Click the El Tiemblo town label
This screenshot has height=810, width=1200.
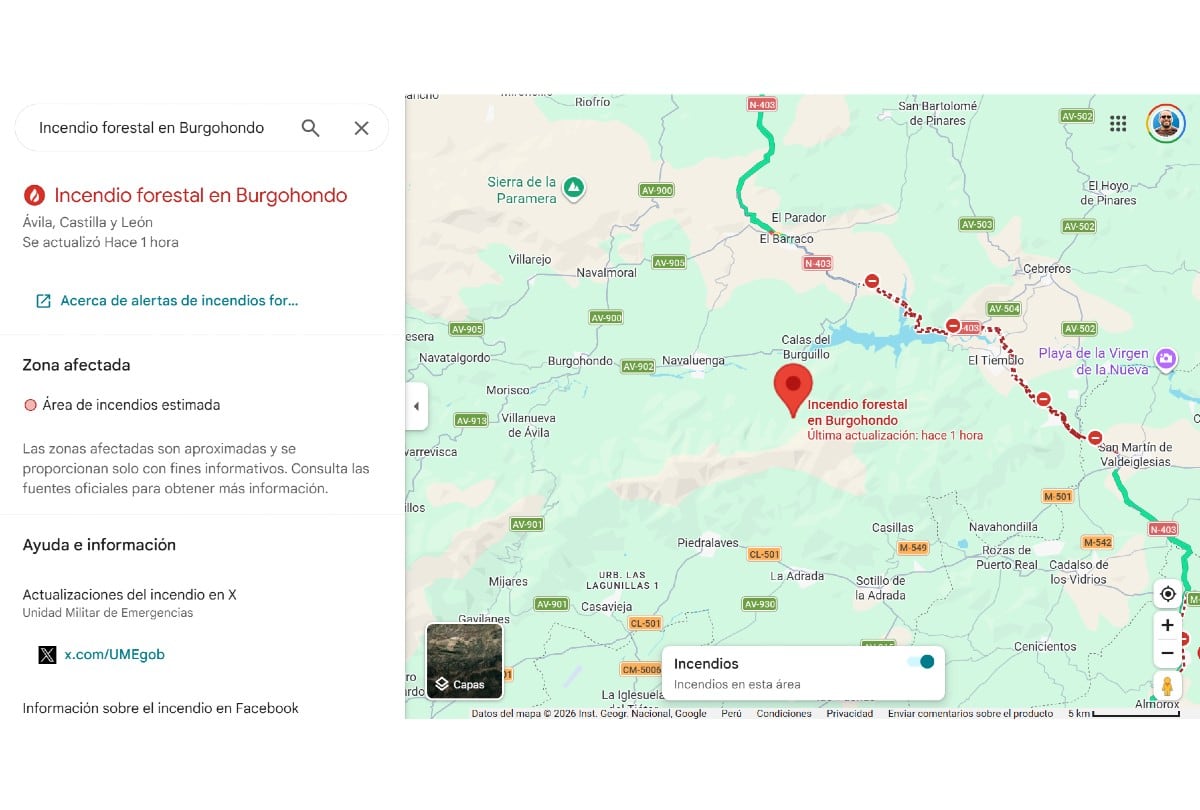click(x=996, y=360)
